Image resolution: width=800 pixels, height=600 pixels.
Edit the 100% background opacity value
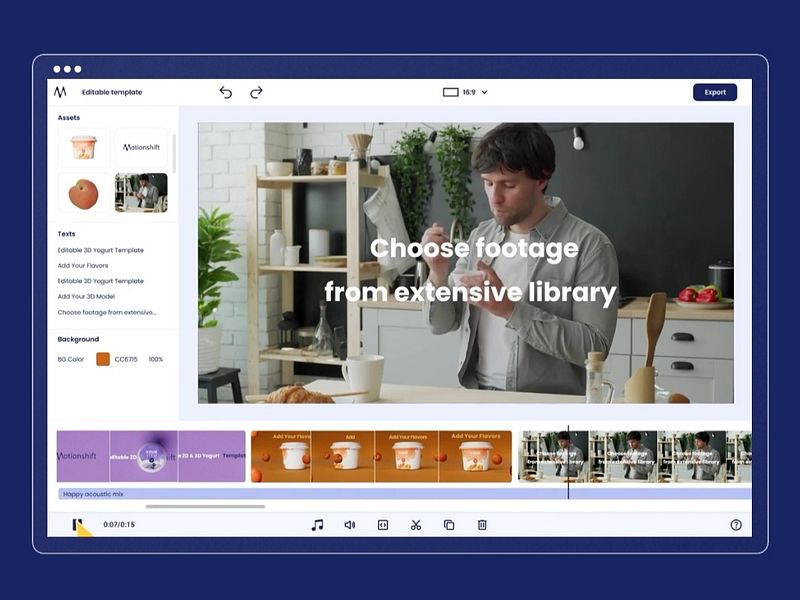tap(156, 359)
